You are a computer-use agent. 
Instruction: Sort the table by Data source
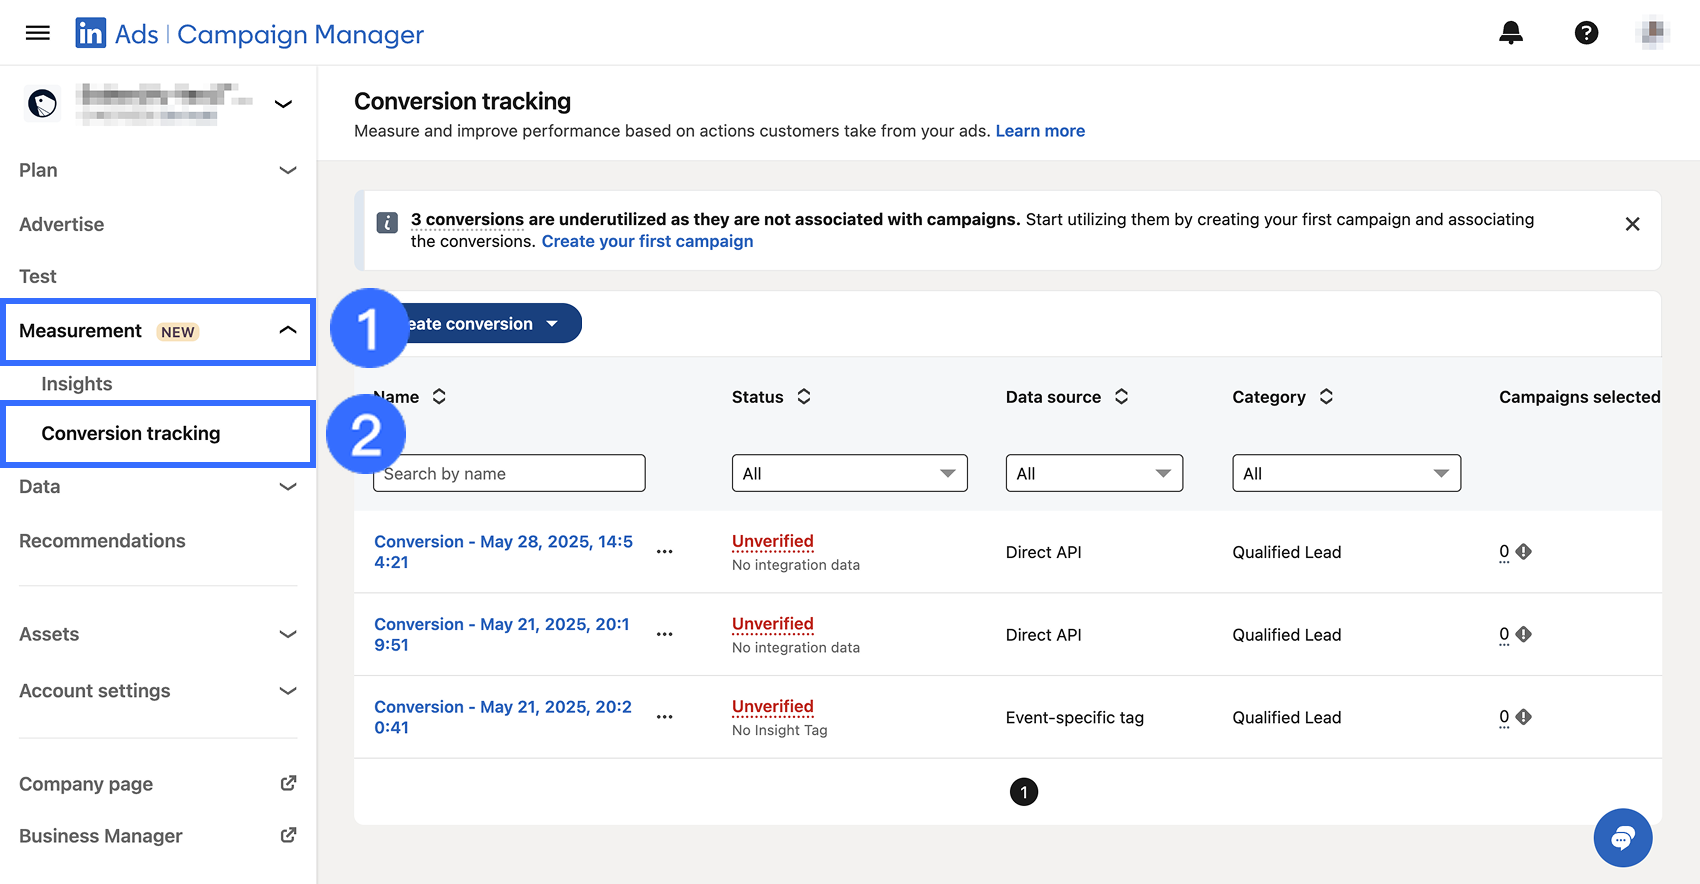click(1121, 397)
